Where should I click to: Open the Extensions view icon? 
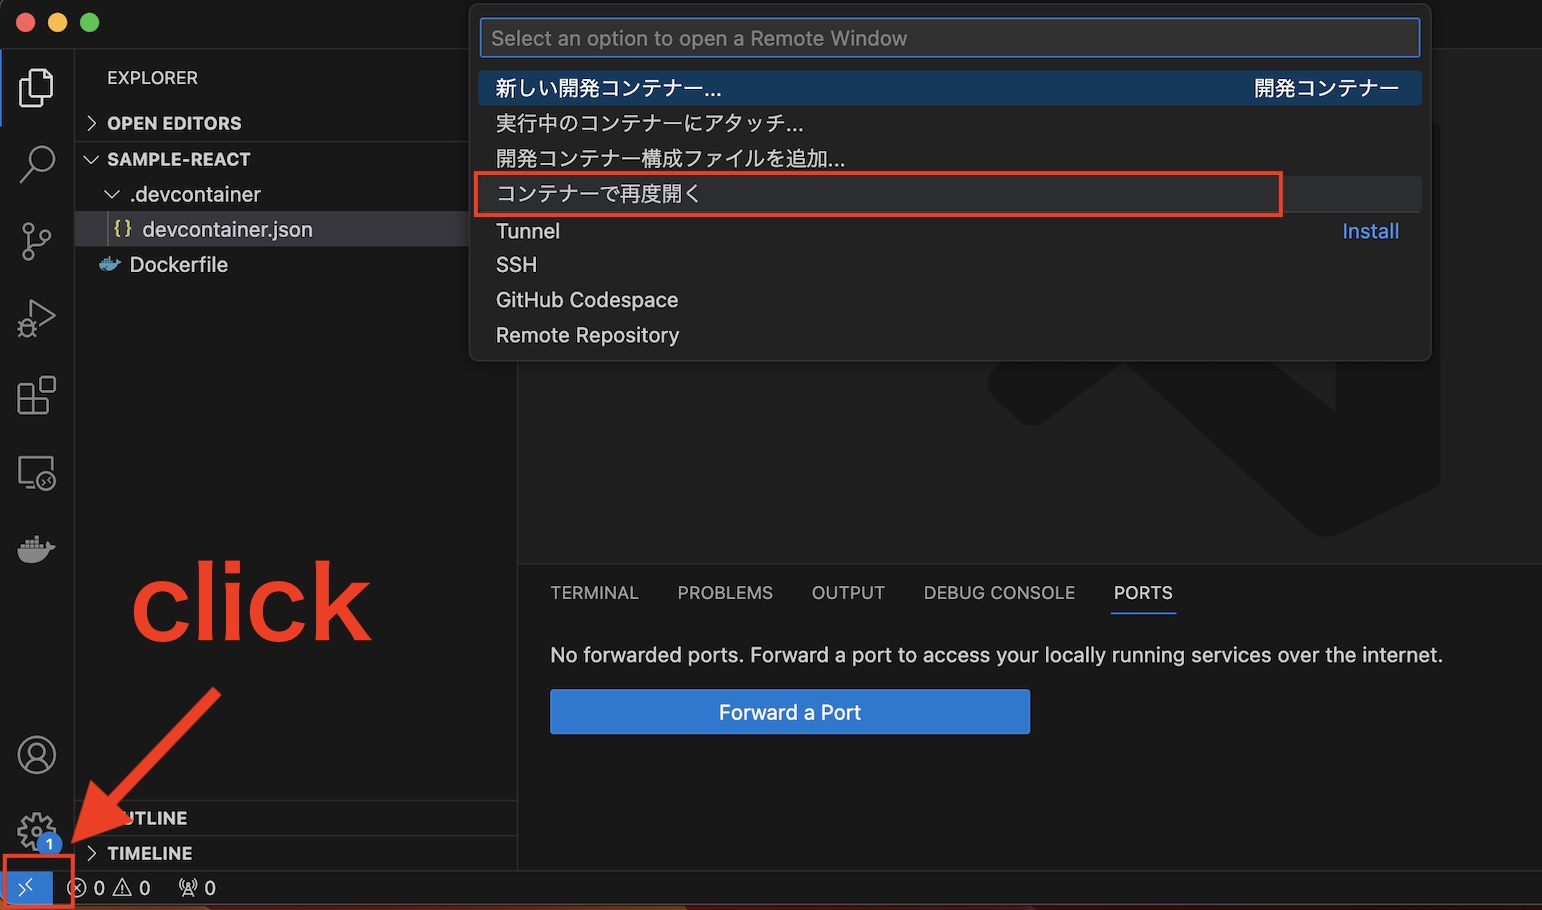[x=36, y=395]
